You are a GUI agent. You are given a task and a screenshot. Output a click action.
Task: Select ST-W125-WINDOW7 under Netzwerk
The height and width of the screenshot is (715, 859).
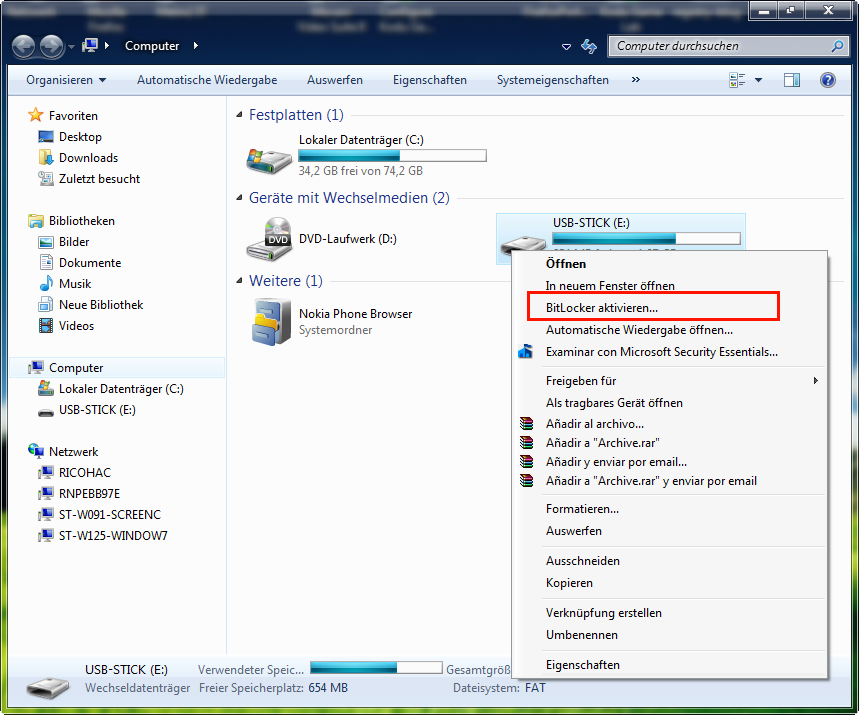[112, 536]
